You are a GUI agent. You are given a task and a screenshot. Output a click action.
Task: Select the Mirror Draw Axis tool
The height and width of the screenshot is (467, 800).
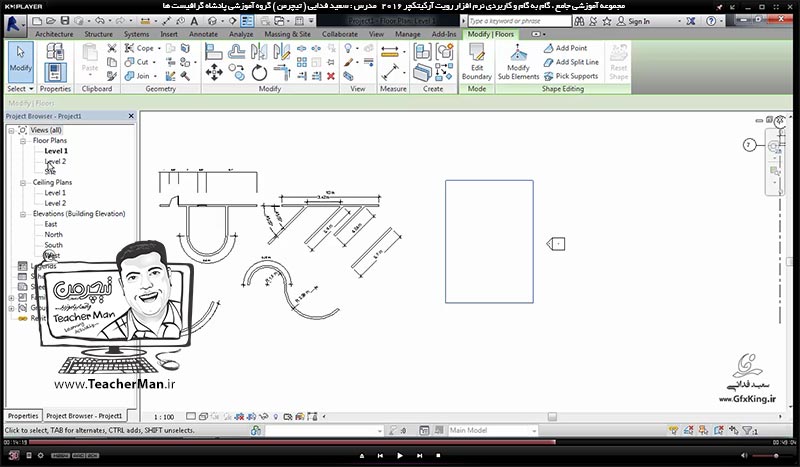click(281, 52)
